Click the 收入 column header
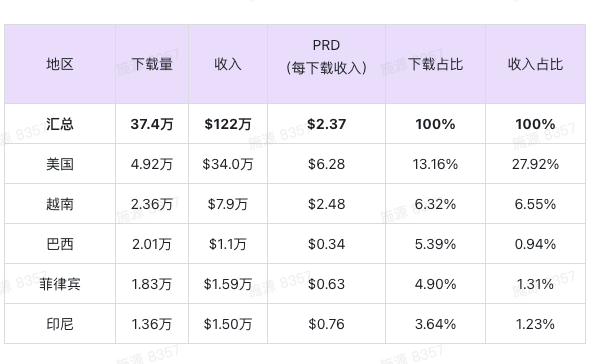The height and width of the screenshot is (364, 593). 228,64
